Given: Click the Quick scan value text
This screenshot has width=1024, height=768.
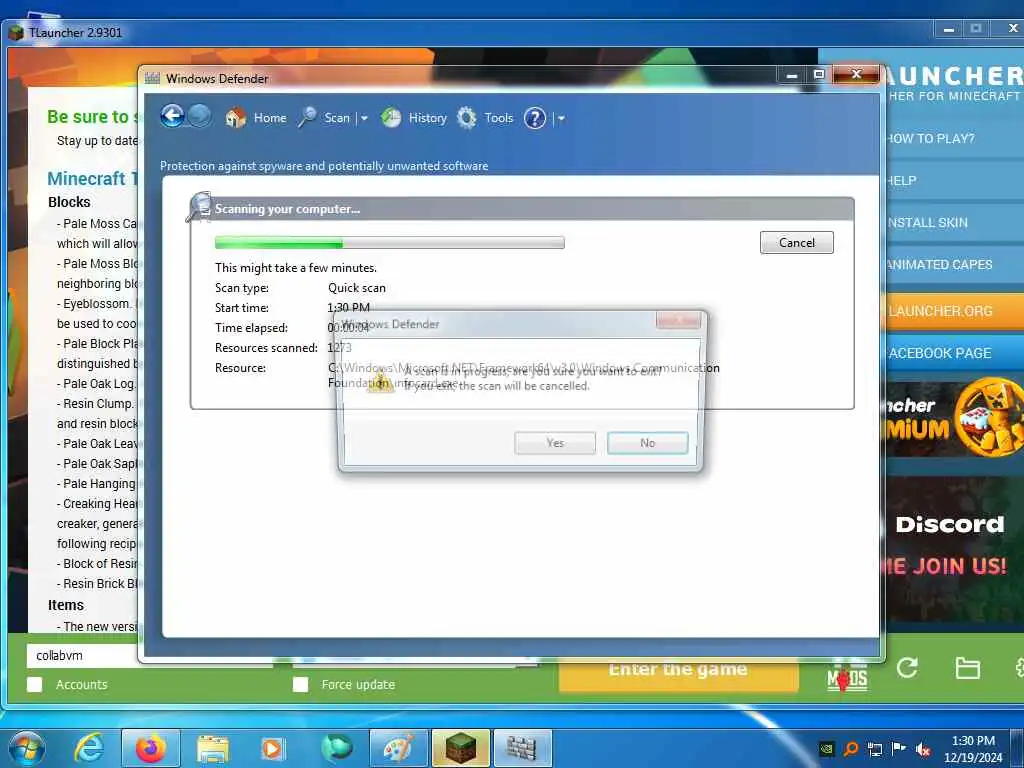Looking at the screenshot, I should click(357, 288).
